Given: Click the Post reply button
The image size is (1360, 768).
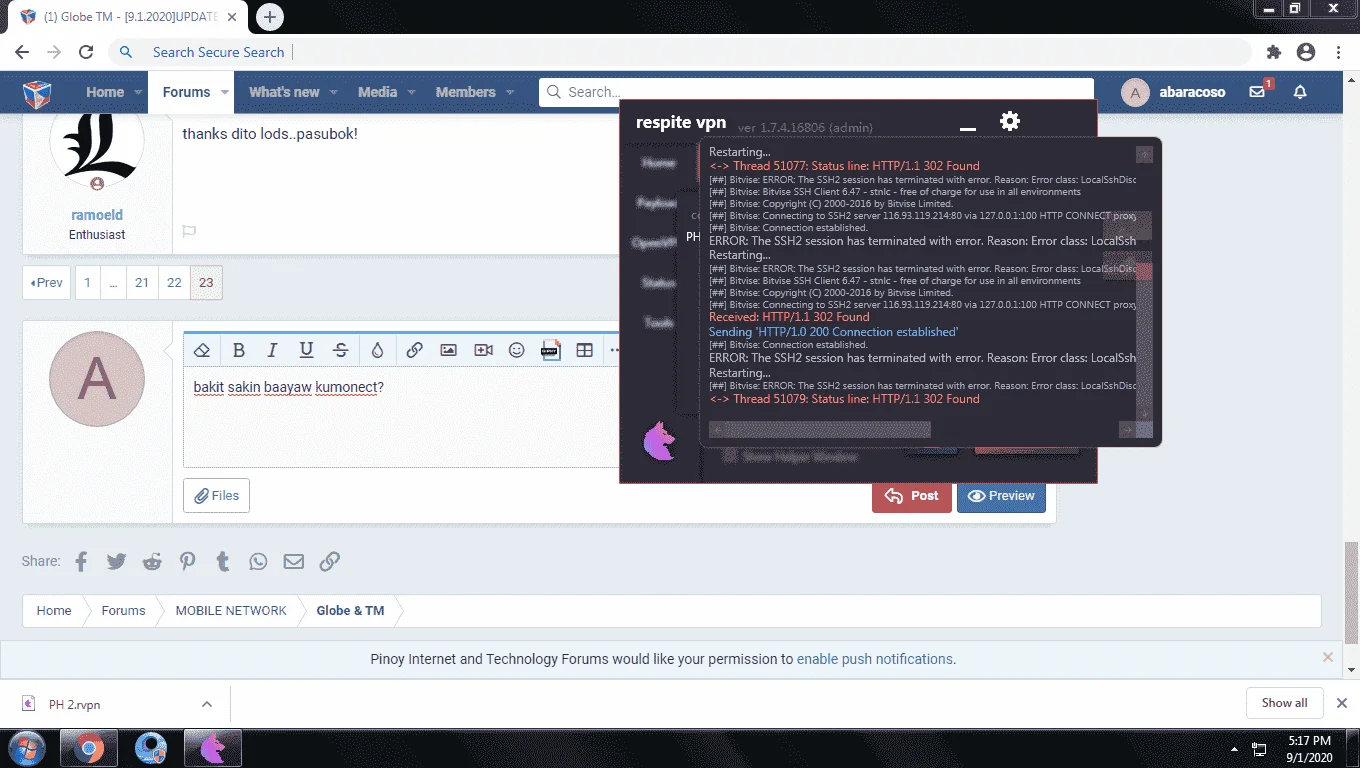Looking at the screenshot, I should click(912, 496).
